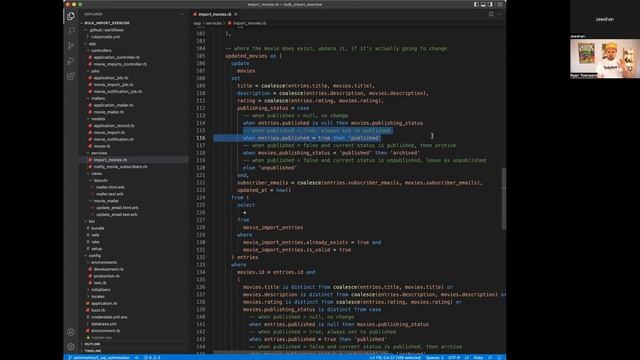Click the 'services' breadcrumb segment

click(213, 23)
